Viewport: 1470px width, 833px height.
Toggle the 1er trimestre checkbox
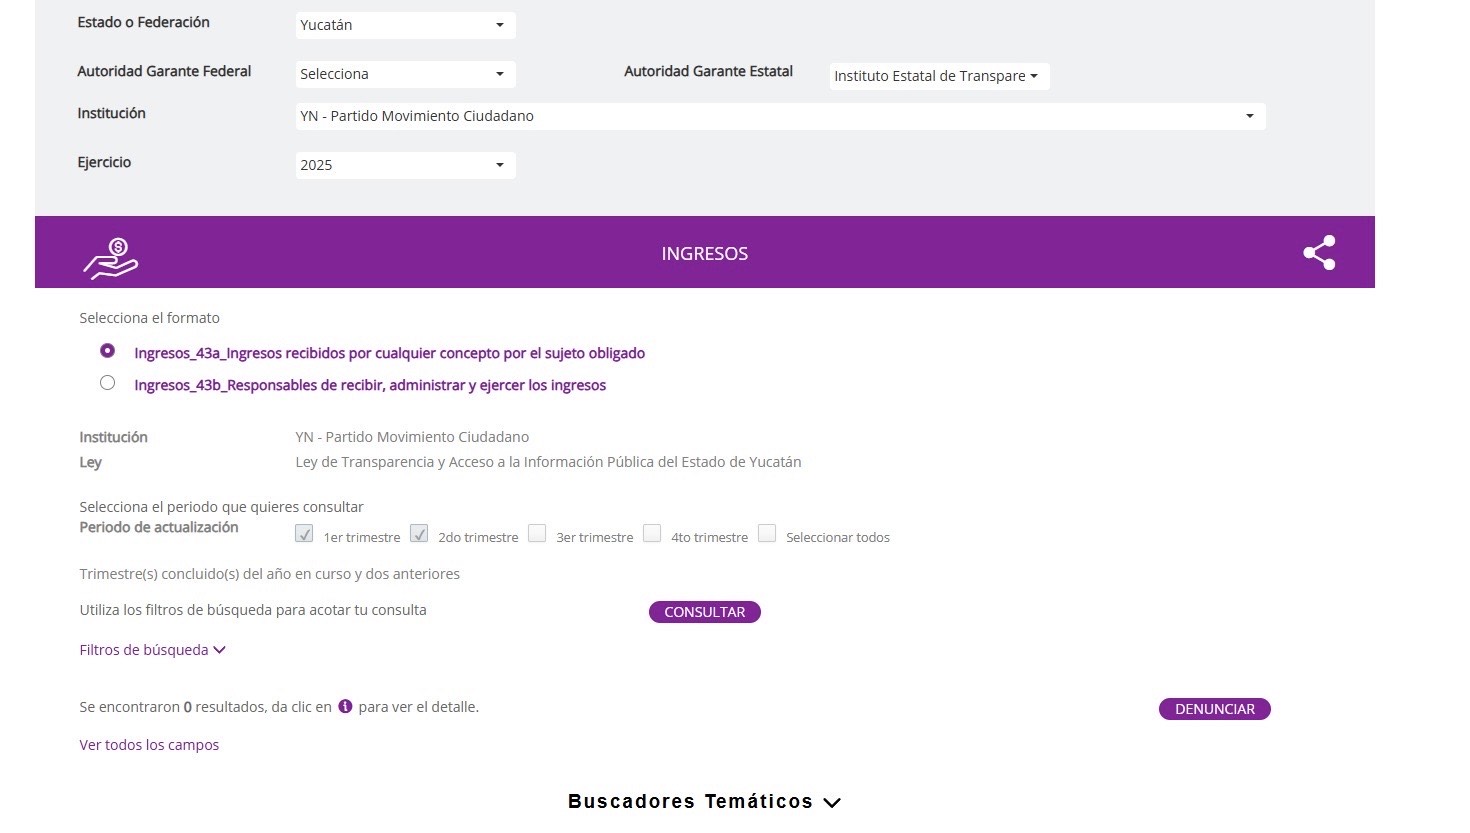pos(304,534)
